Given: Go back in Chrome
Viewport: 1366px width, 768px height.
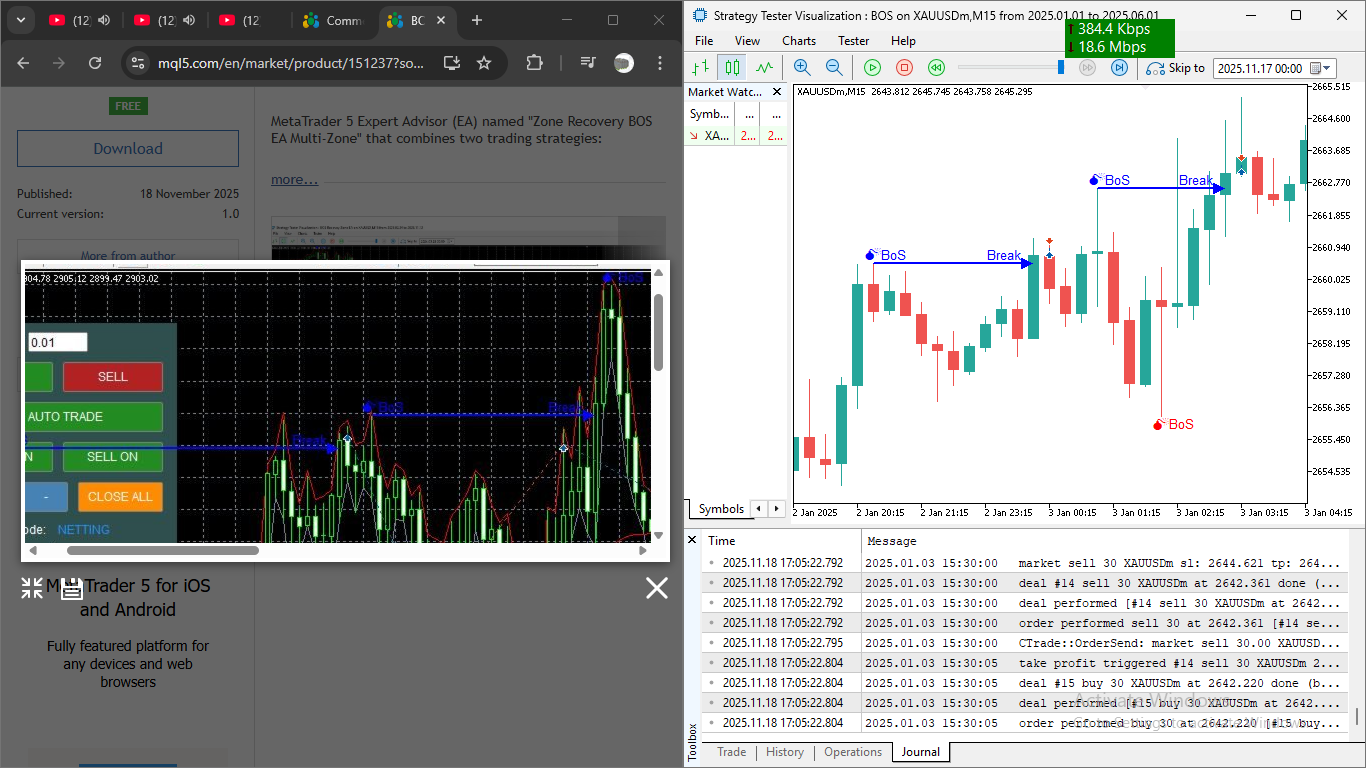Looking at the screenshot, I should point(23,63).
